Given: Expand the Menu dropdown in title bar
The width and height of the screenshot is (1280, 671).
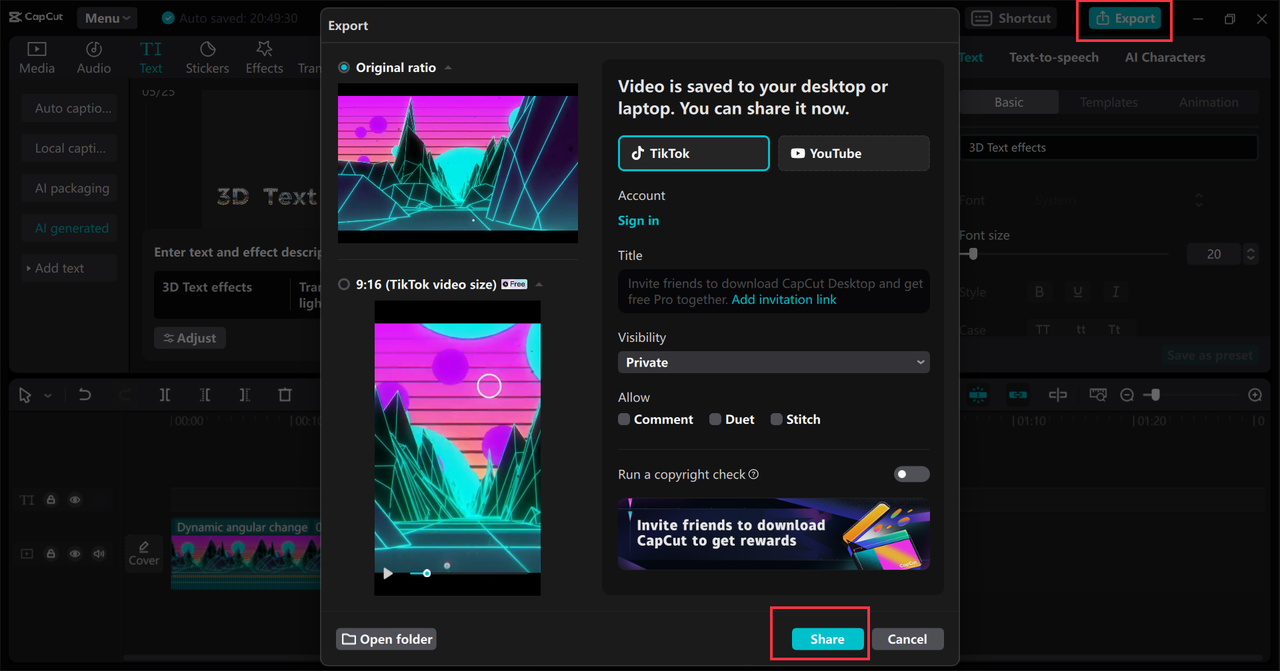Looking at the screenshot, I should click(x=108, y=18).
